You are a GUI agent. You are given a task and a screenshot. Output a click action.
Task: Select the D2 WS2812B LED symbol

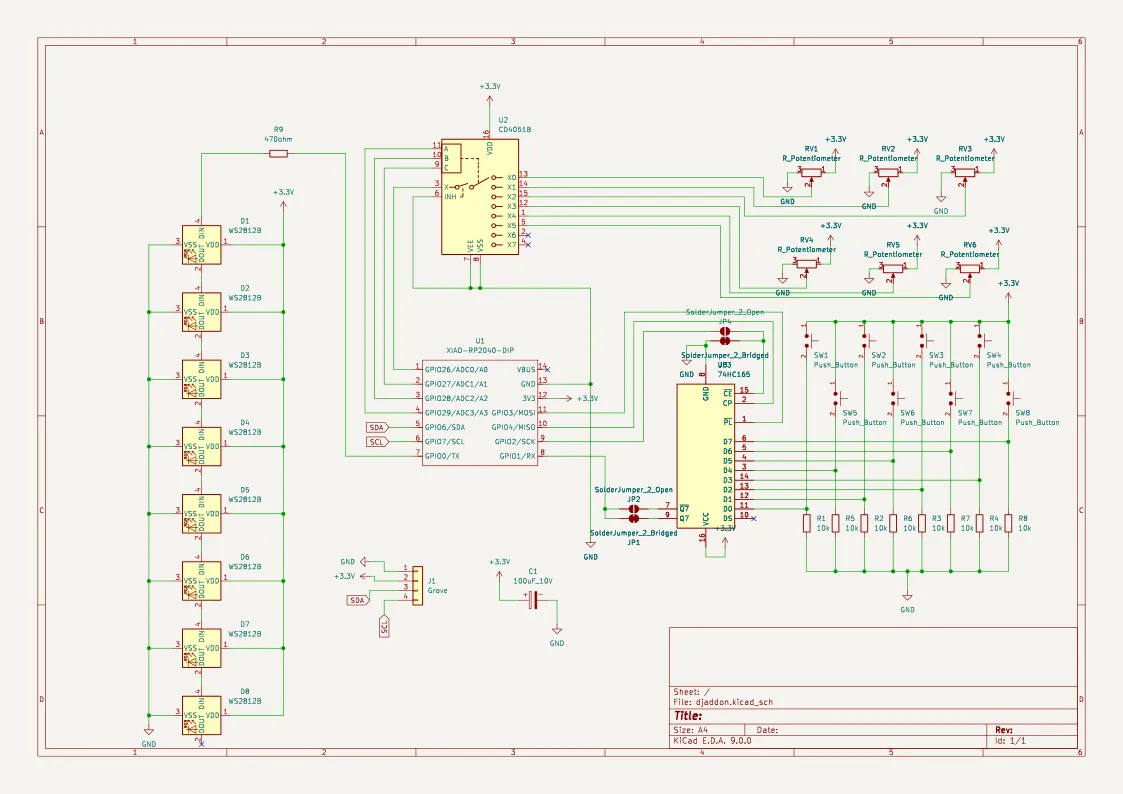(201, 312)
